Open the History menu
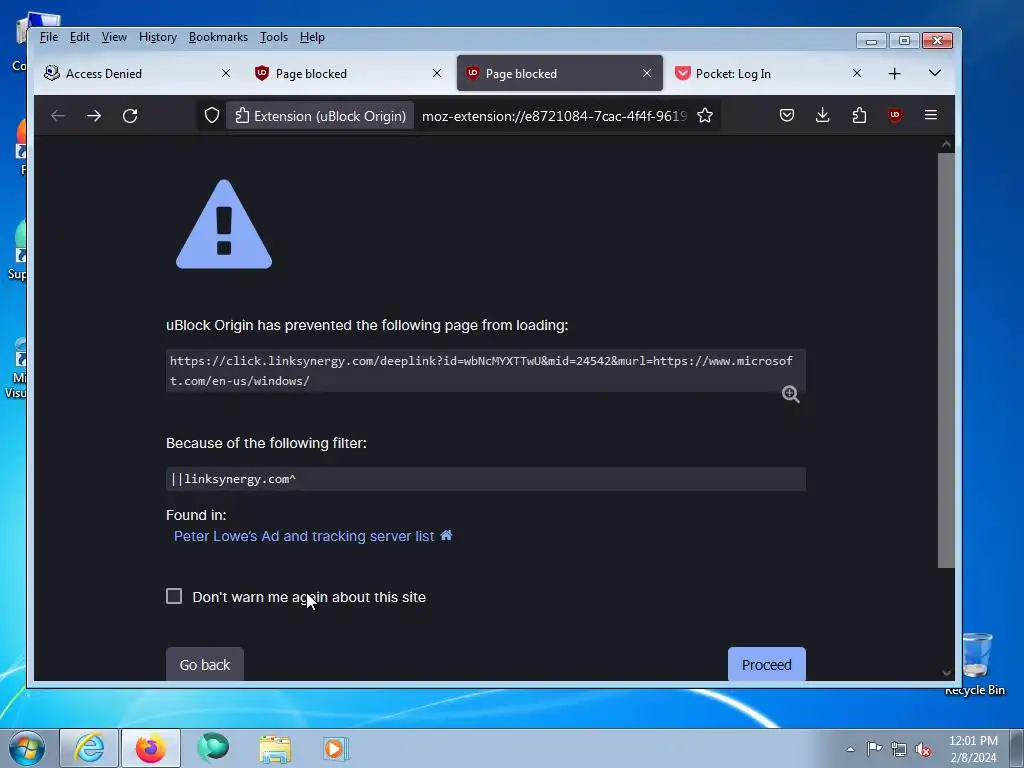 tap(157, 37)
